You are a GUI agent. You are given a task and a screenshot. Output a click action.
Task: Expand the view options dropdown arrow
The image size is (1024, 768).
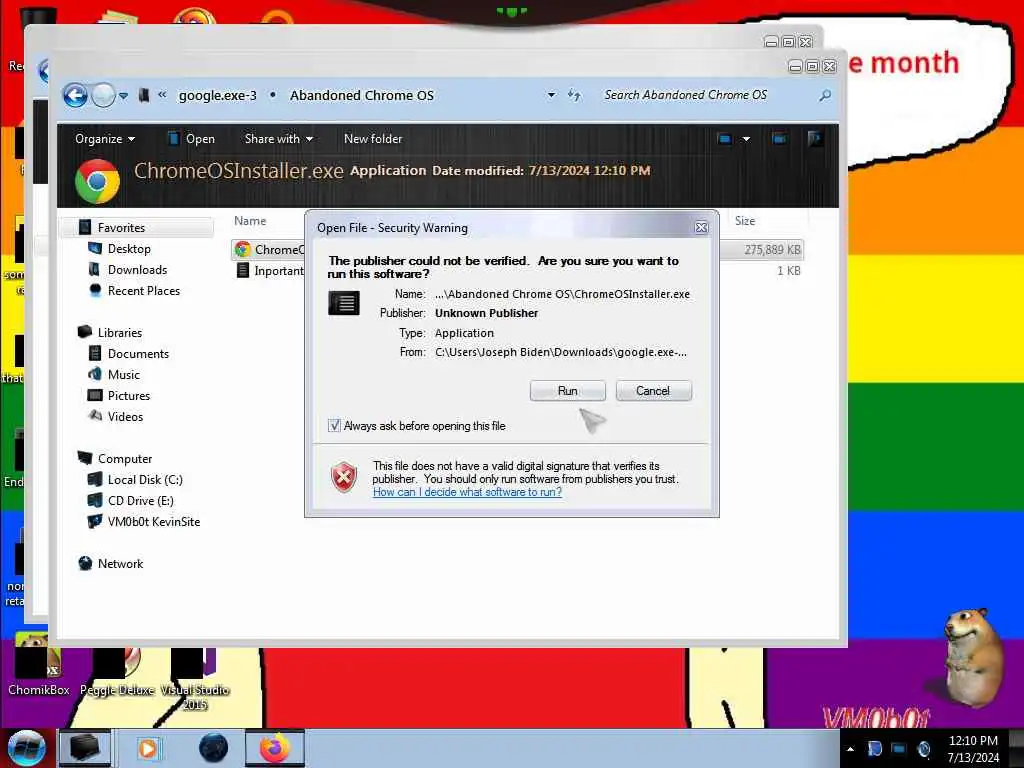click(746, 138)
